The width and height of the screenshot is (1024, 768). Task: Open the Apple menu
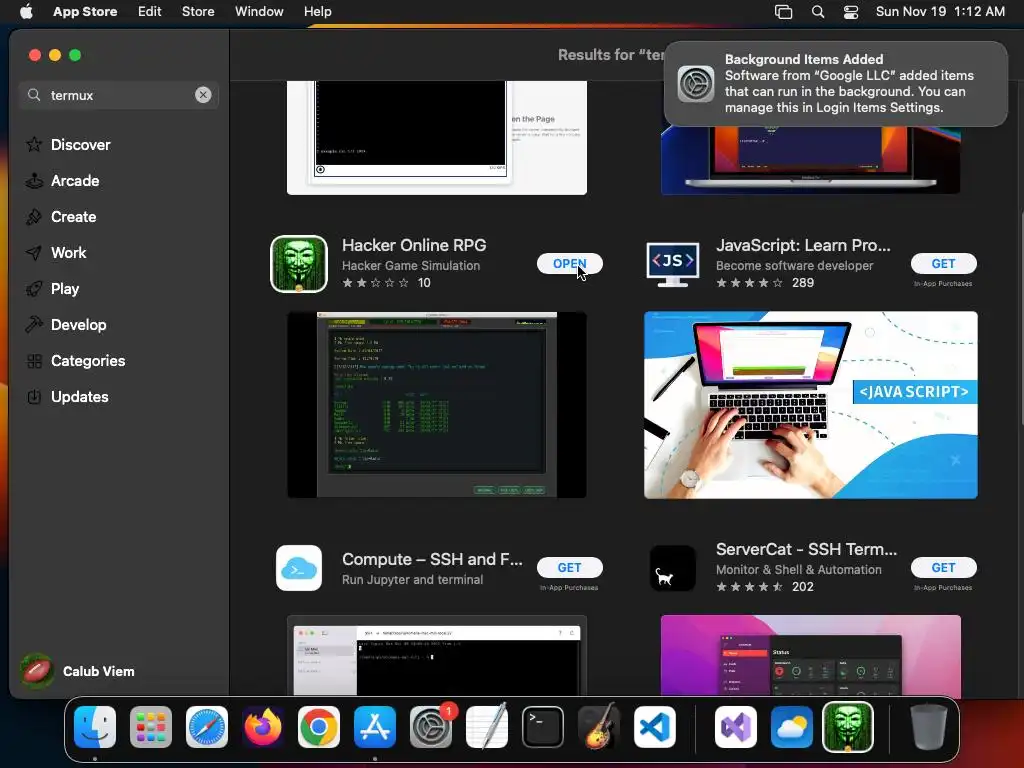[26, 11]
